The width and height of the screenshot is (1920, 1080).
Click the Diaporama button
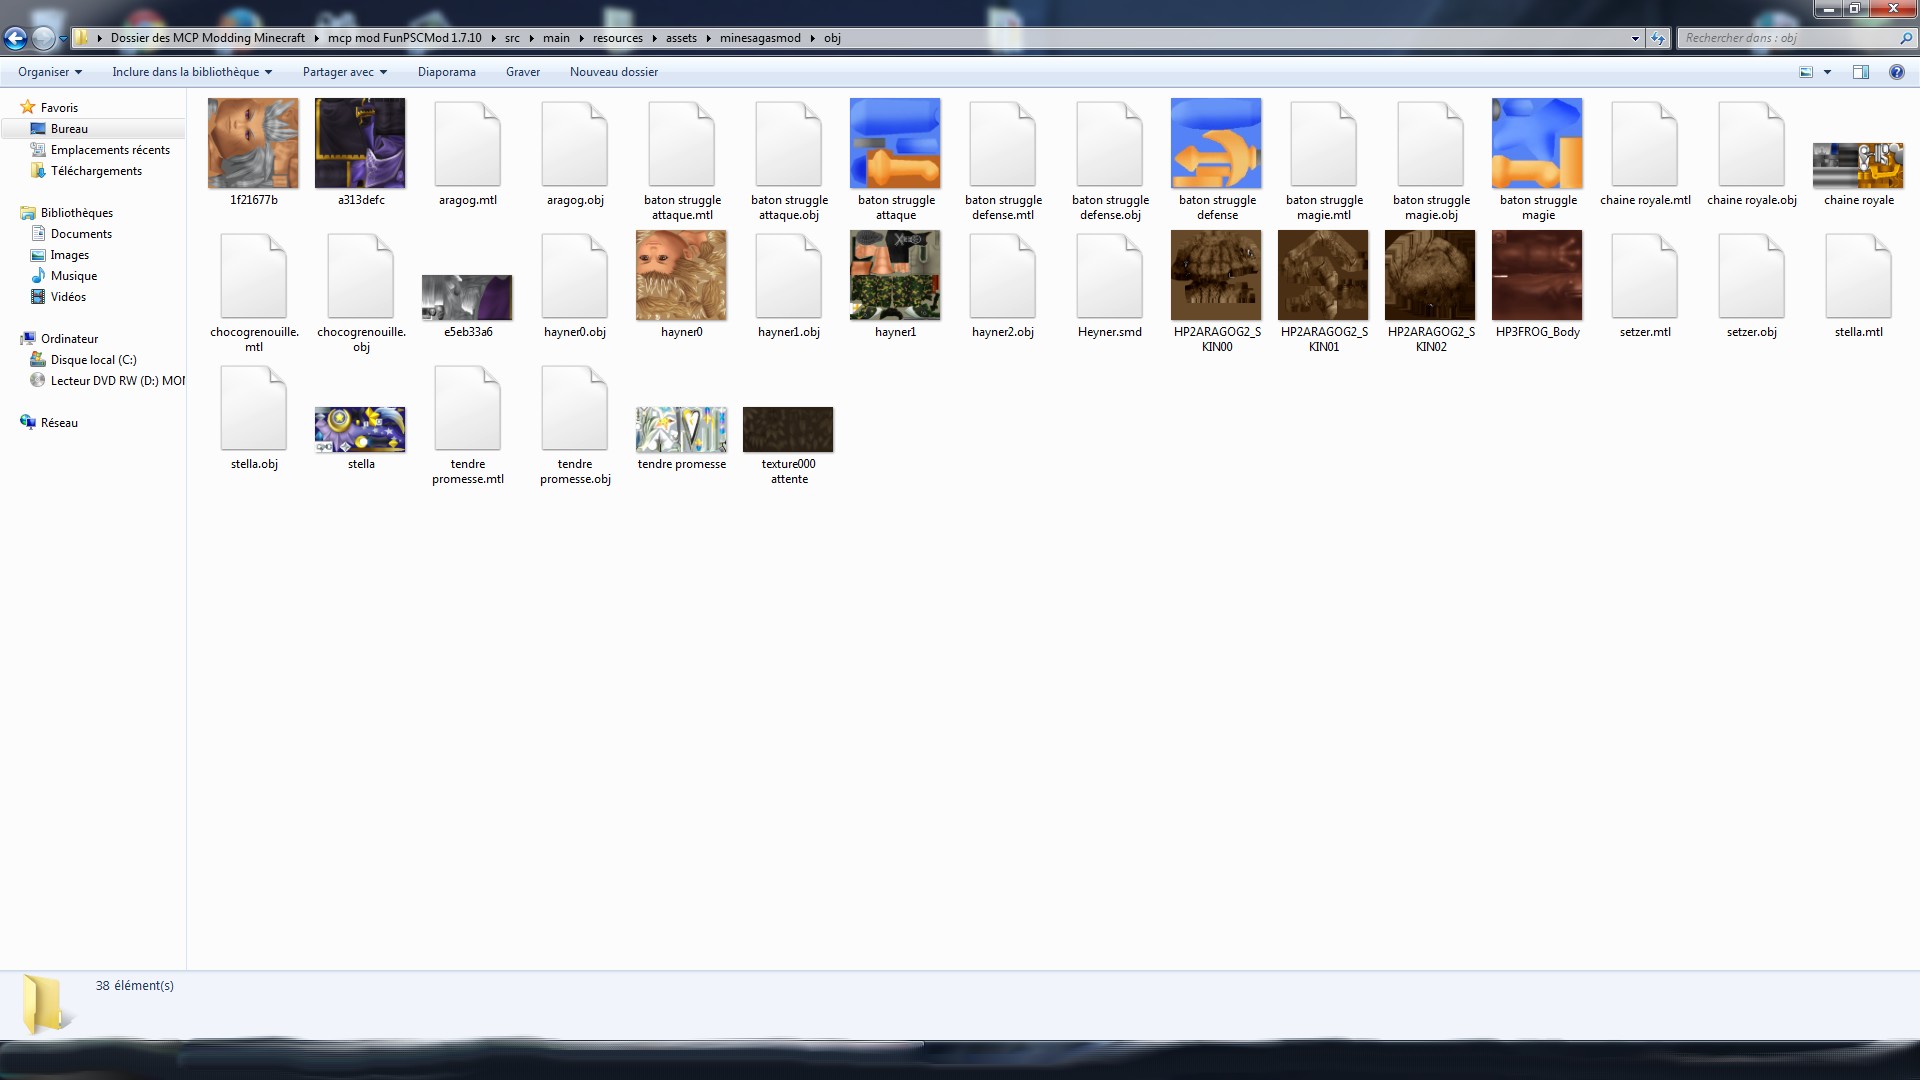pos(446,72)
